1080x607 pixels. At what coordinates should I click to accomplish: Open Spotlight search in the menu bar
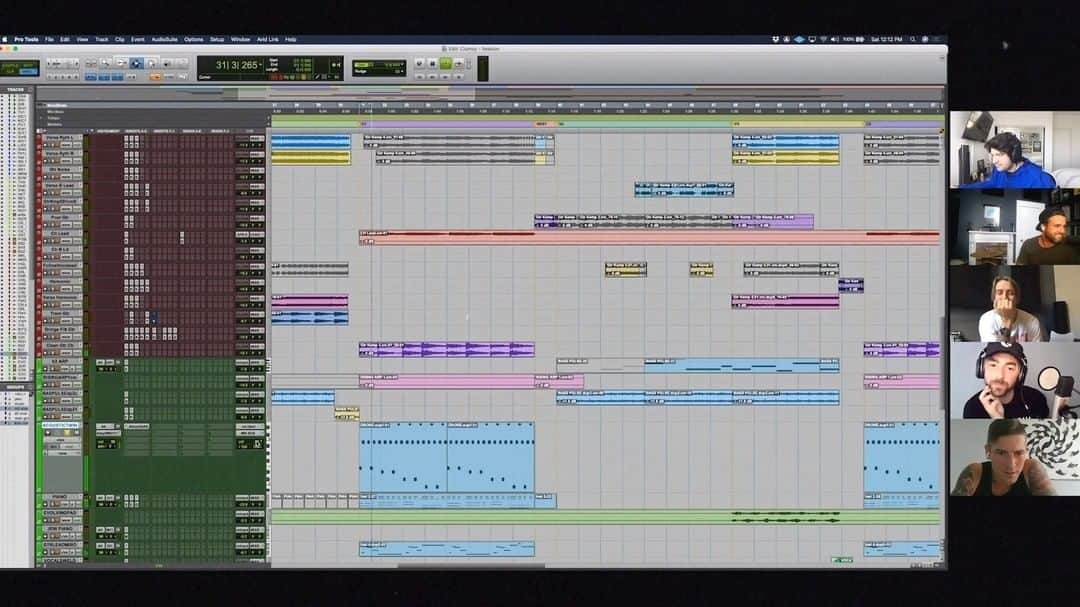pyautogui.click(x=913, y=39)
